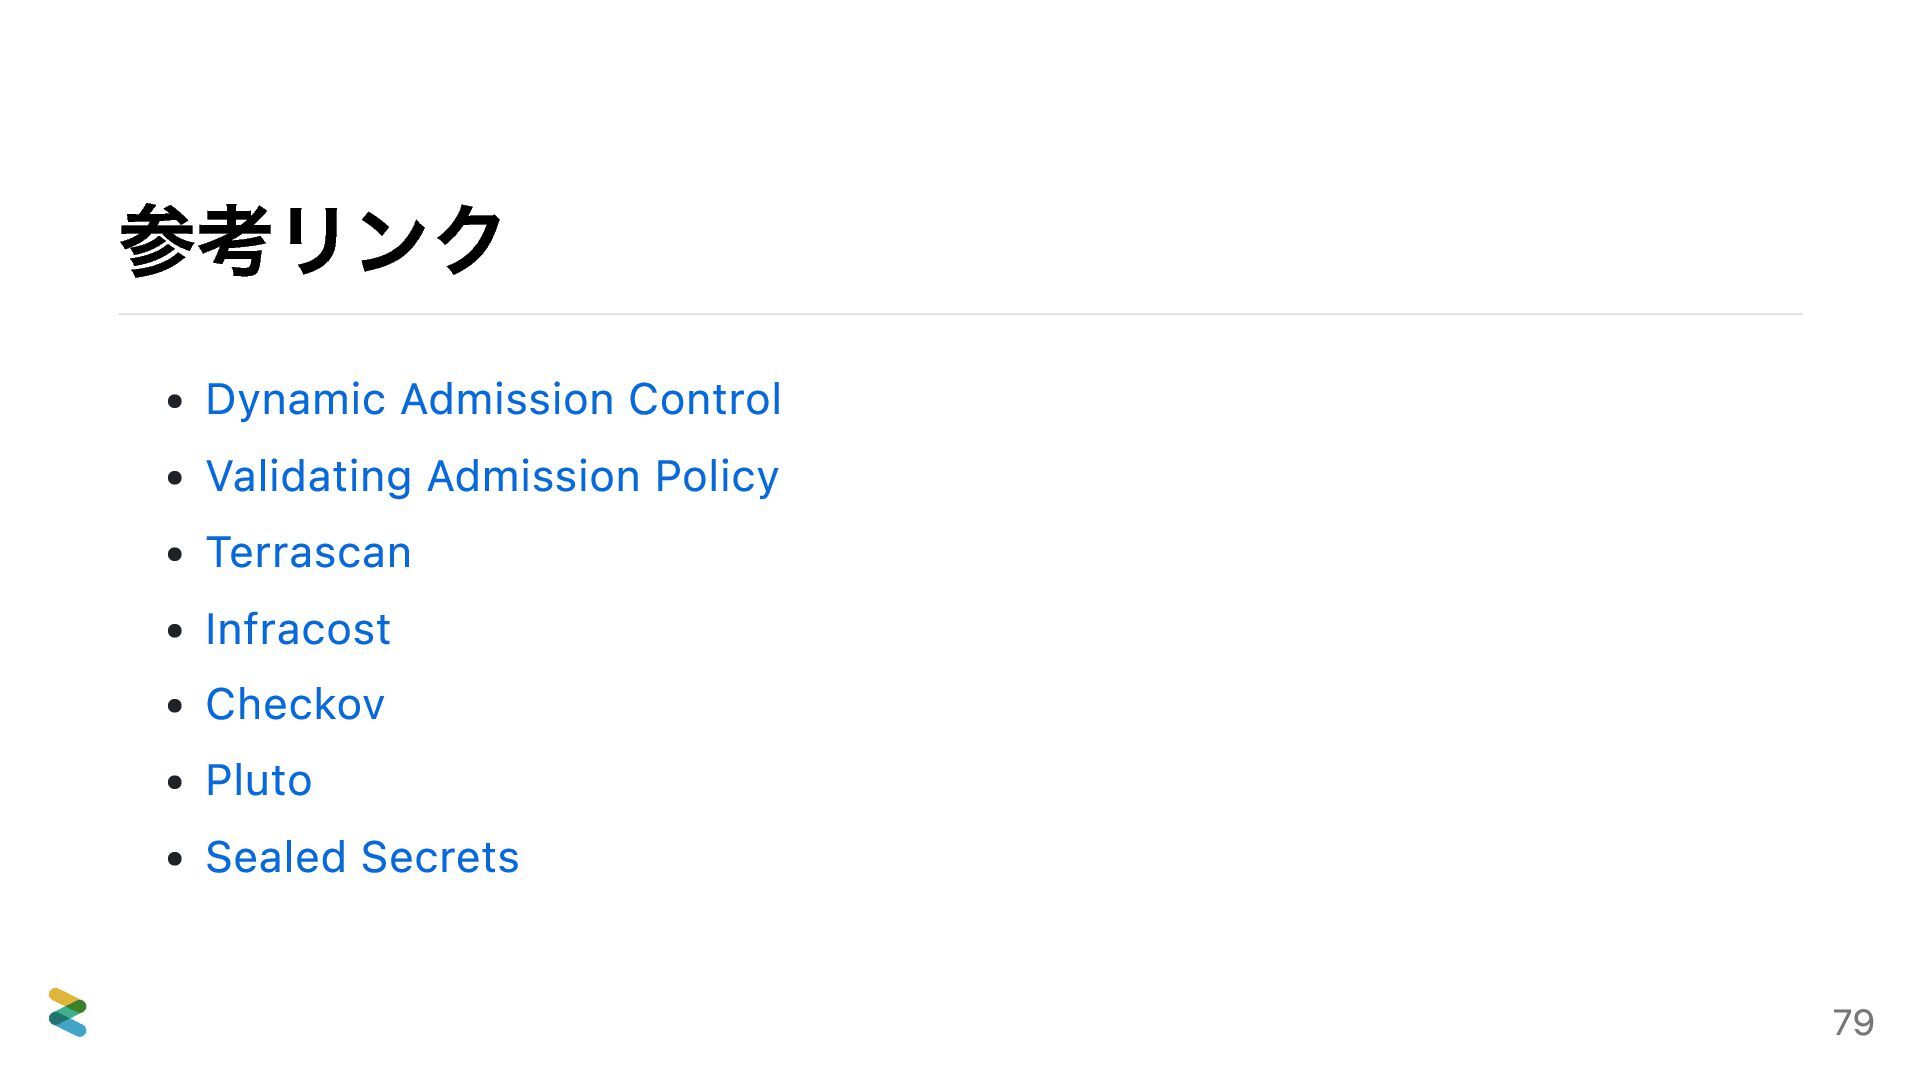Follow the Terrascan reference link

(x=308, y=552)
